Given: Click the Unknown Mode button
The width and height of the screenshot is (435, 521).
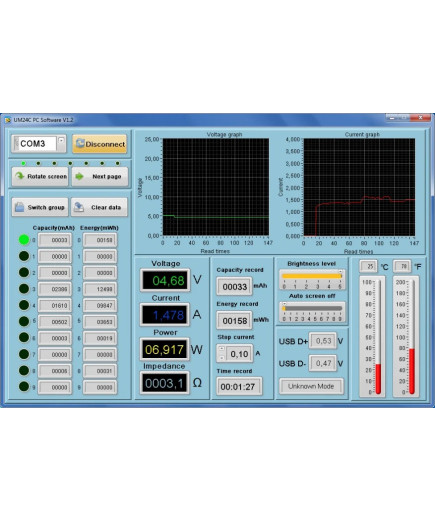Looking at the screenshot, I should coord(311,386).
